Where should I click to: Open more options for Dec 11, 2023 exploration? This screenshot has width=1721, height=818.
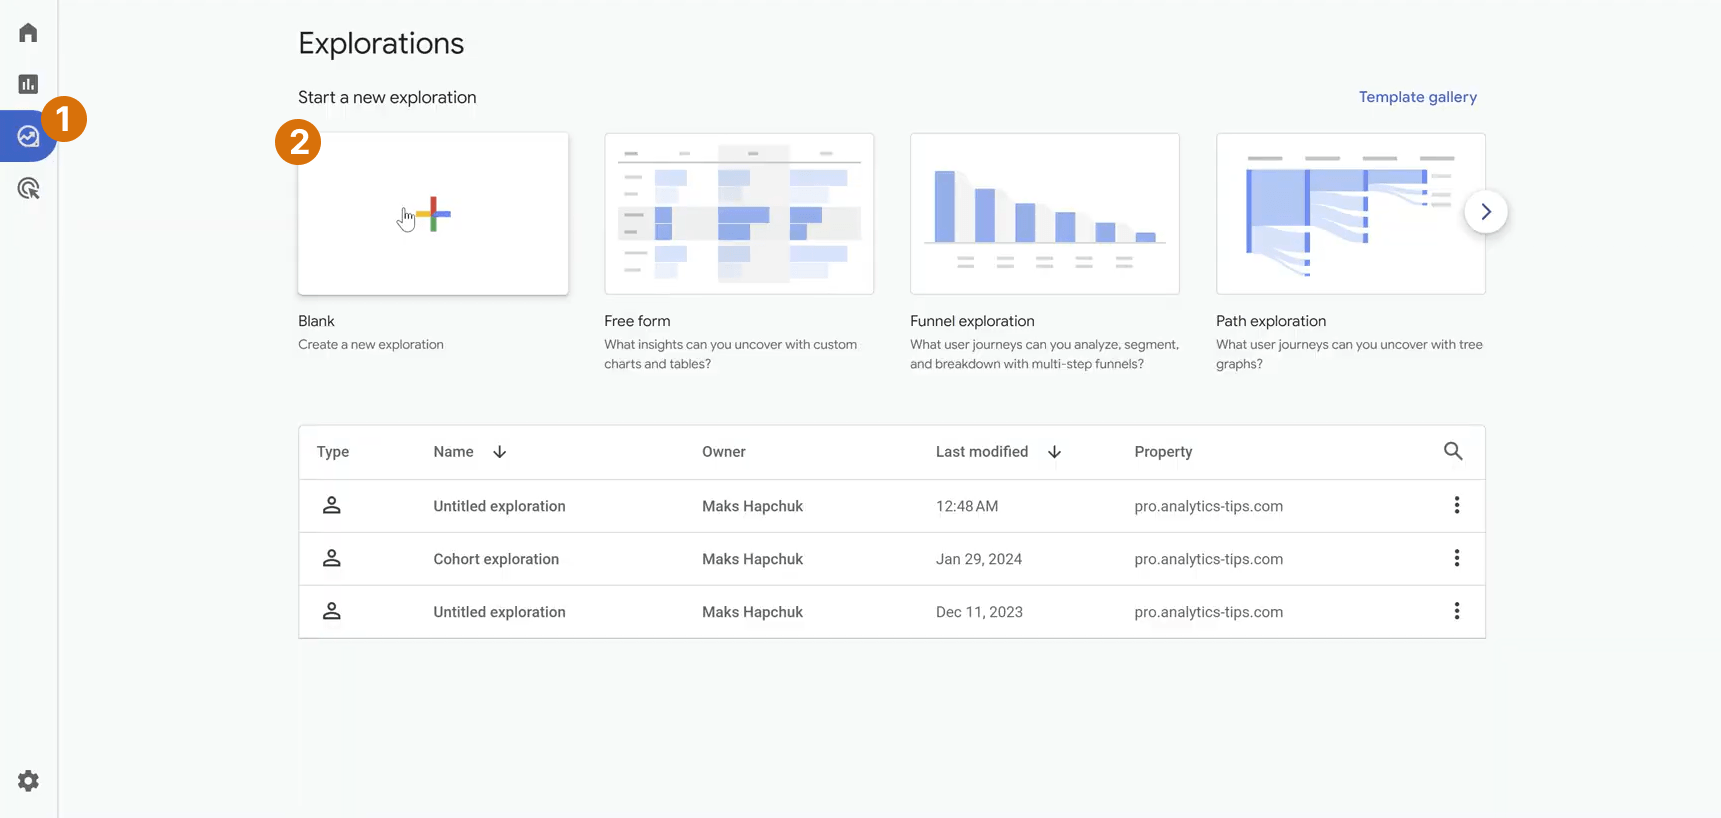click(1457, 611)
